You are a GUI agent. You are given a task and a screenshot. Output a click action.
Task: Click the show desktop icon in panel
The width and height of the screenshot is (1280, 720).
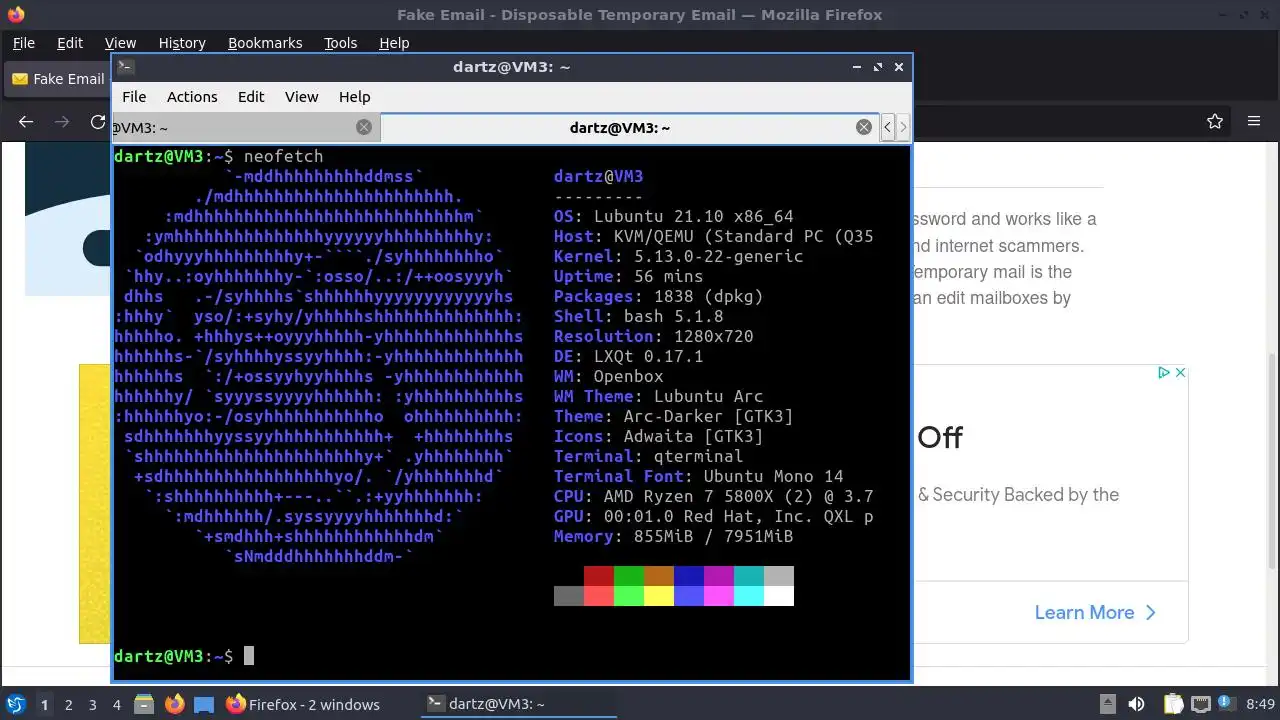(x=204, y=704)
